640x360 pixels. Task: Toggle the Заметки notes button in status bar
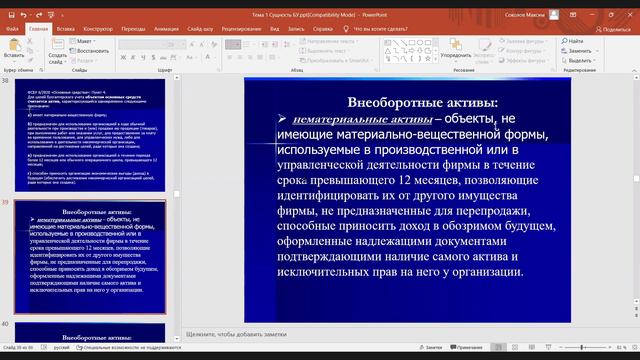click(x=430, y=347)
